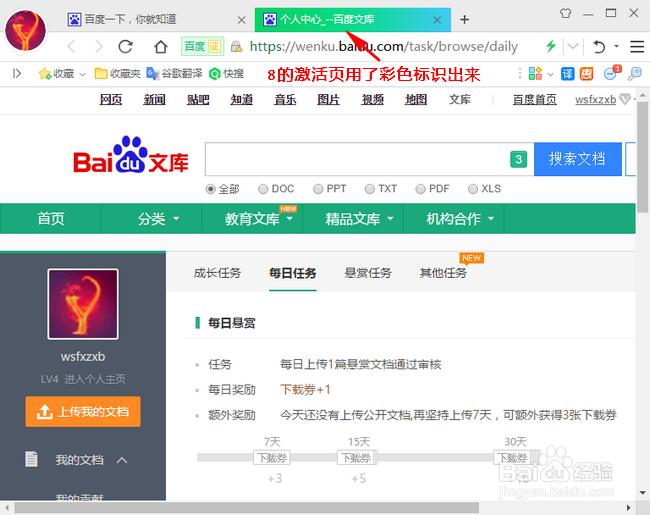Open the message icon with red badge
The image size is (650, 515).
[612, 73]
